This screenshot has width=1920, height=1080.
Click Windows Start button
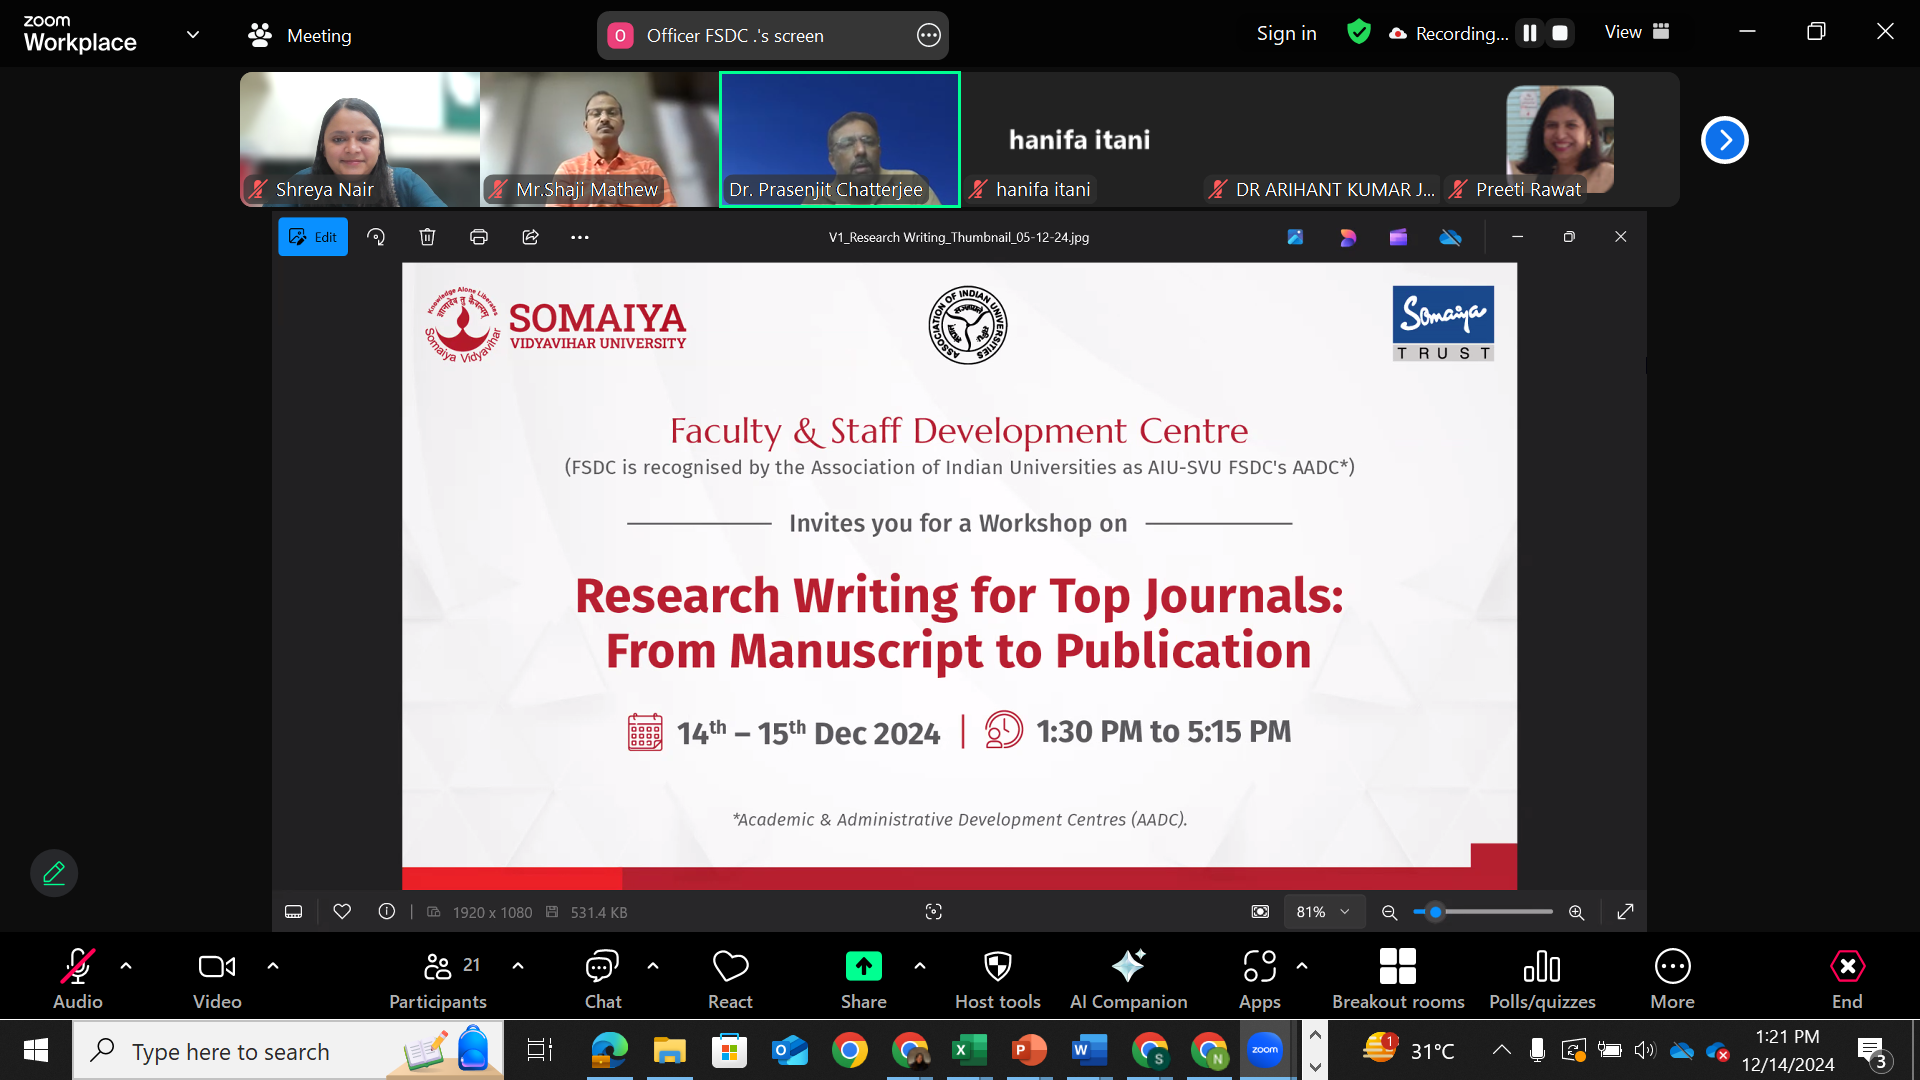point(36,1051)
